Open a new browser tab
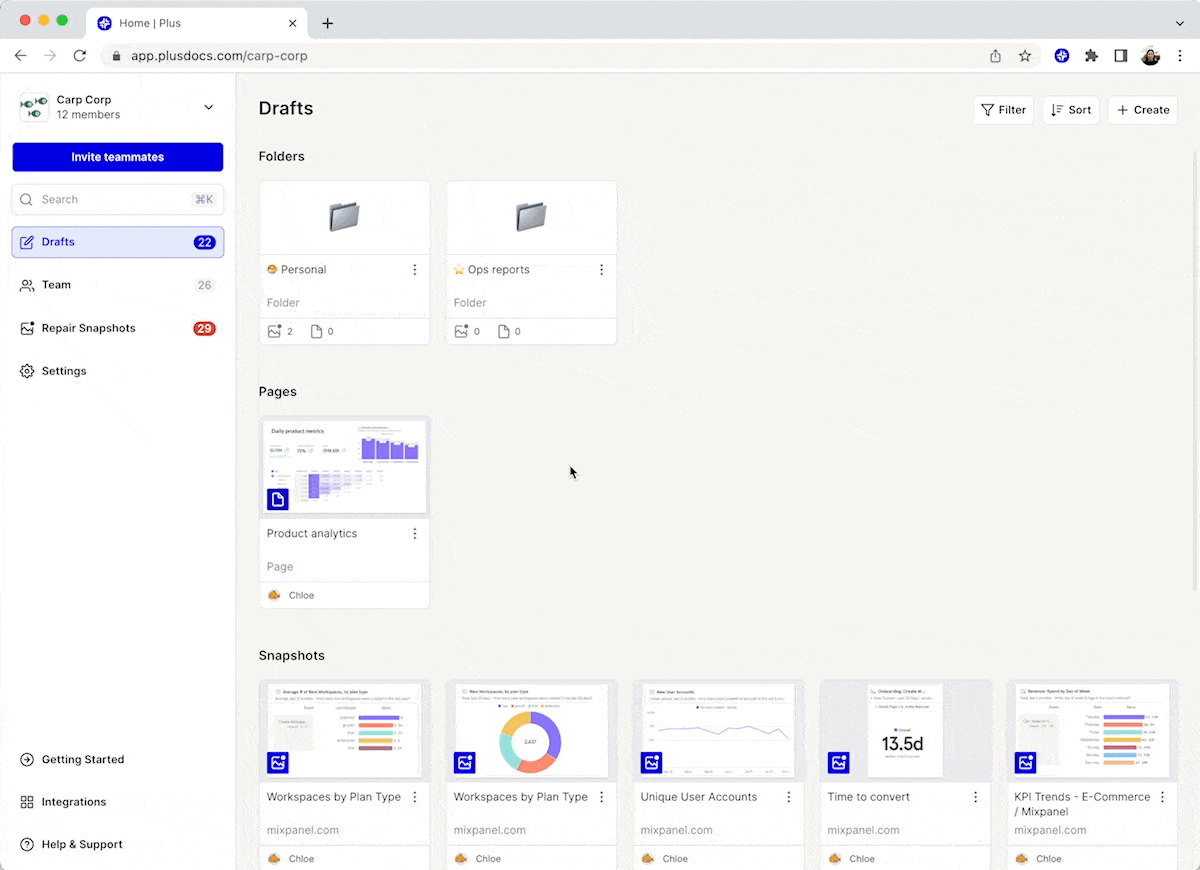The height and width of the screenshot is (870, 1200). tap(327, 23)
